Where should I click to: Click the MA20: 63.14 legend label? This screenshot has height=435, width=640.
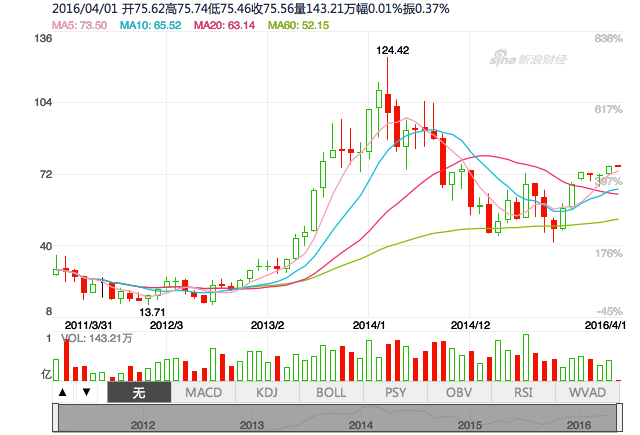coord(224,25)
